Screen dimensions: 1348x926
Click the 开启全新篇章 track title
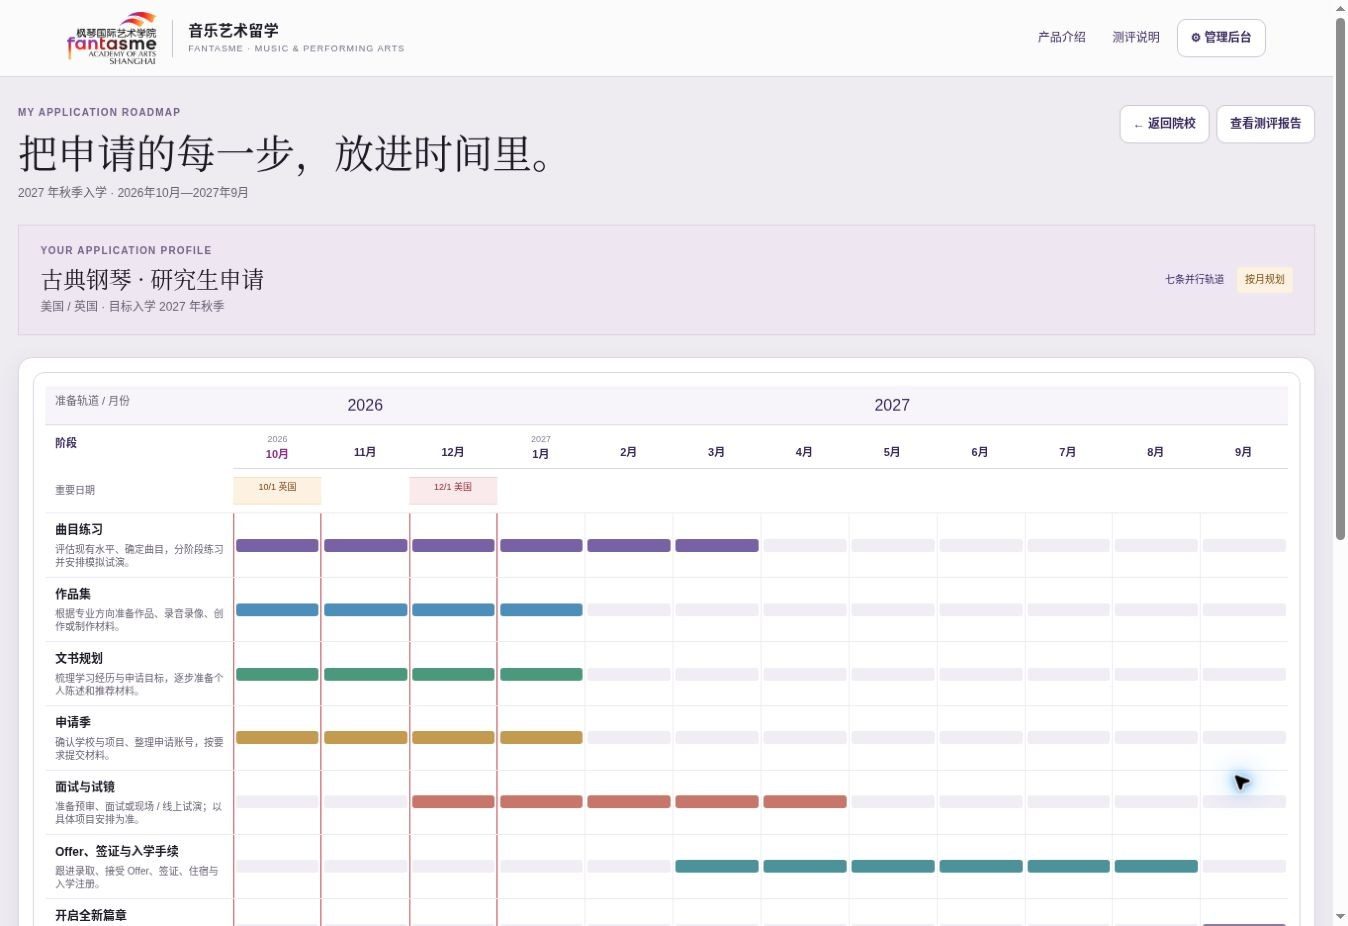tap(91, 915)
